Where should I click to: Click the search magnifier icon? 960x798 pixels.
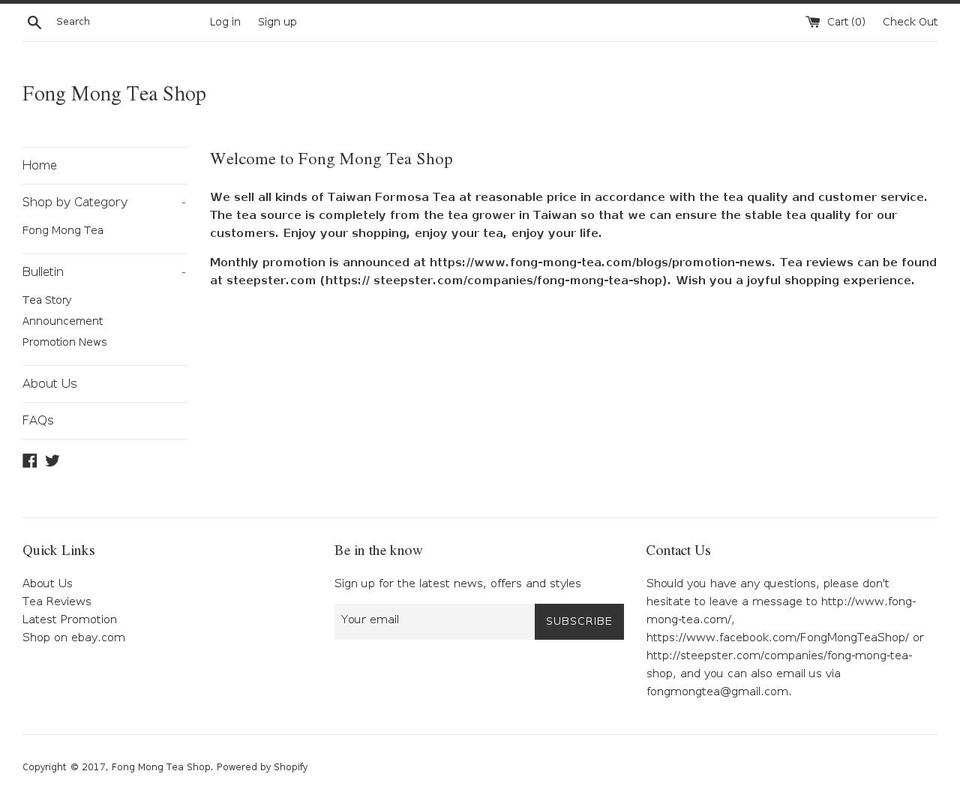pyautogui.click(x=33, y=21)
